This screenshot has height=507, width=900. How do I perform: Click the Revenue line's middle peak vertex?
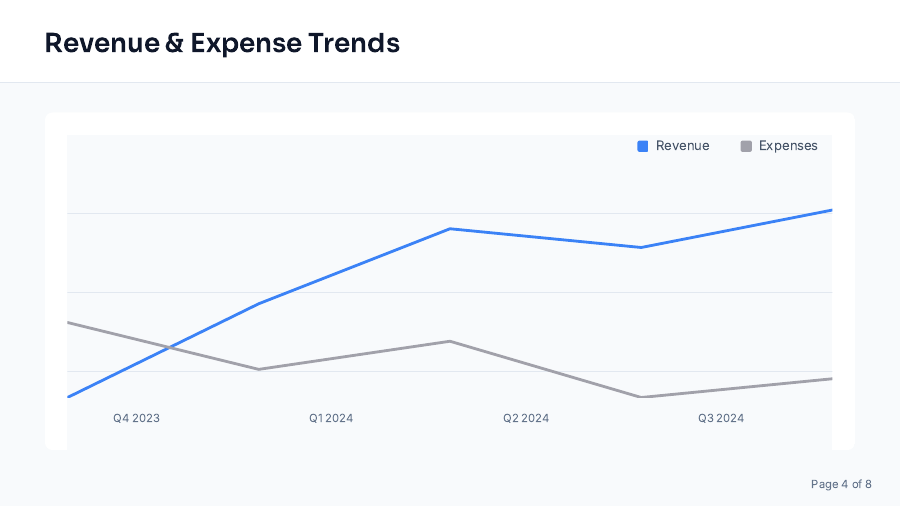coord(450,229)
